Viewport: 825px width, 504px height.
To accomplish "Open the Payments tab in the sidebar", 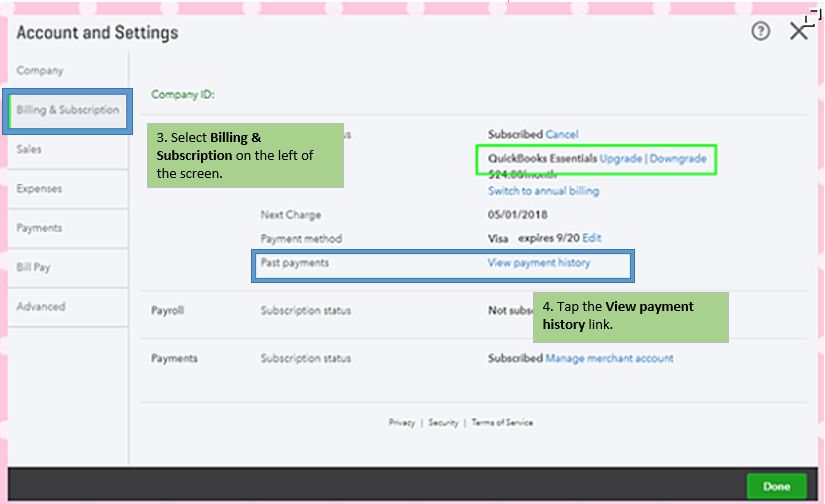I will [x=39, y=228].
